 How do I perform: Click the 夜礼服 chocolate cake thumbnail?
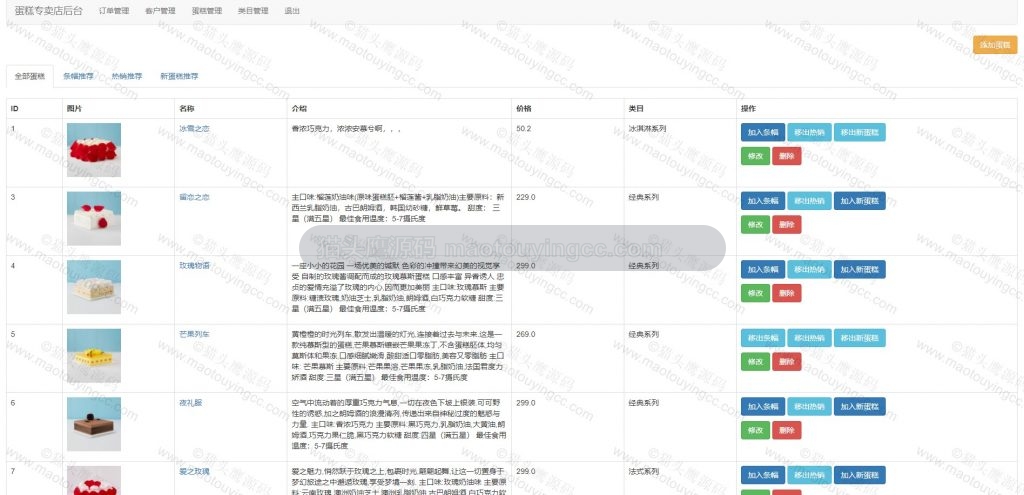coord(93,424)
